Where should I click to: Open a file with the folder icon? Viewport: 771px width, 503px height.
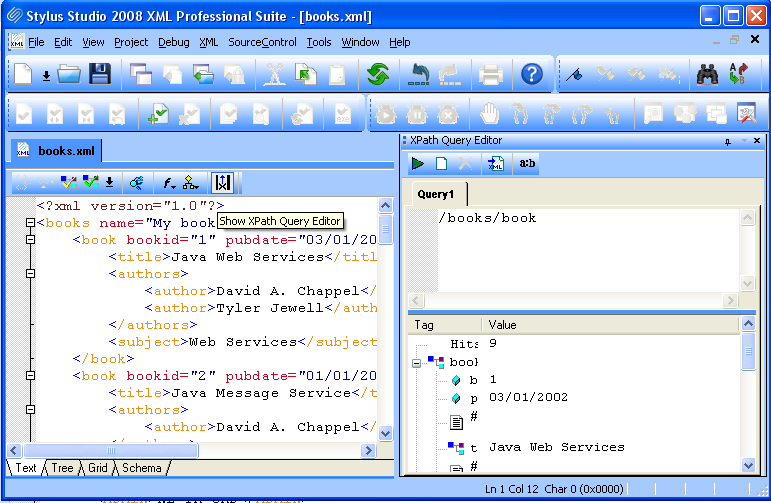[x=68, y=74]
